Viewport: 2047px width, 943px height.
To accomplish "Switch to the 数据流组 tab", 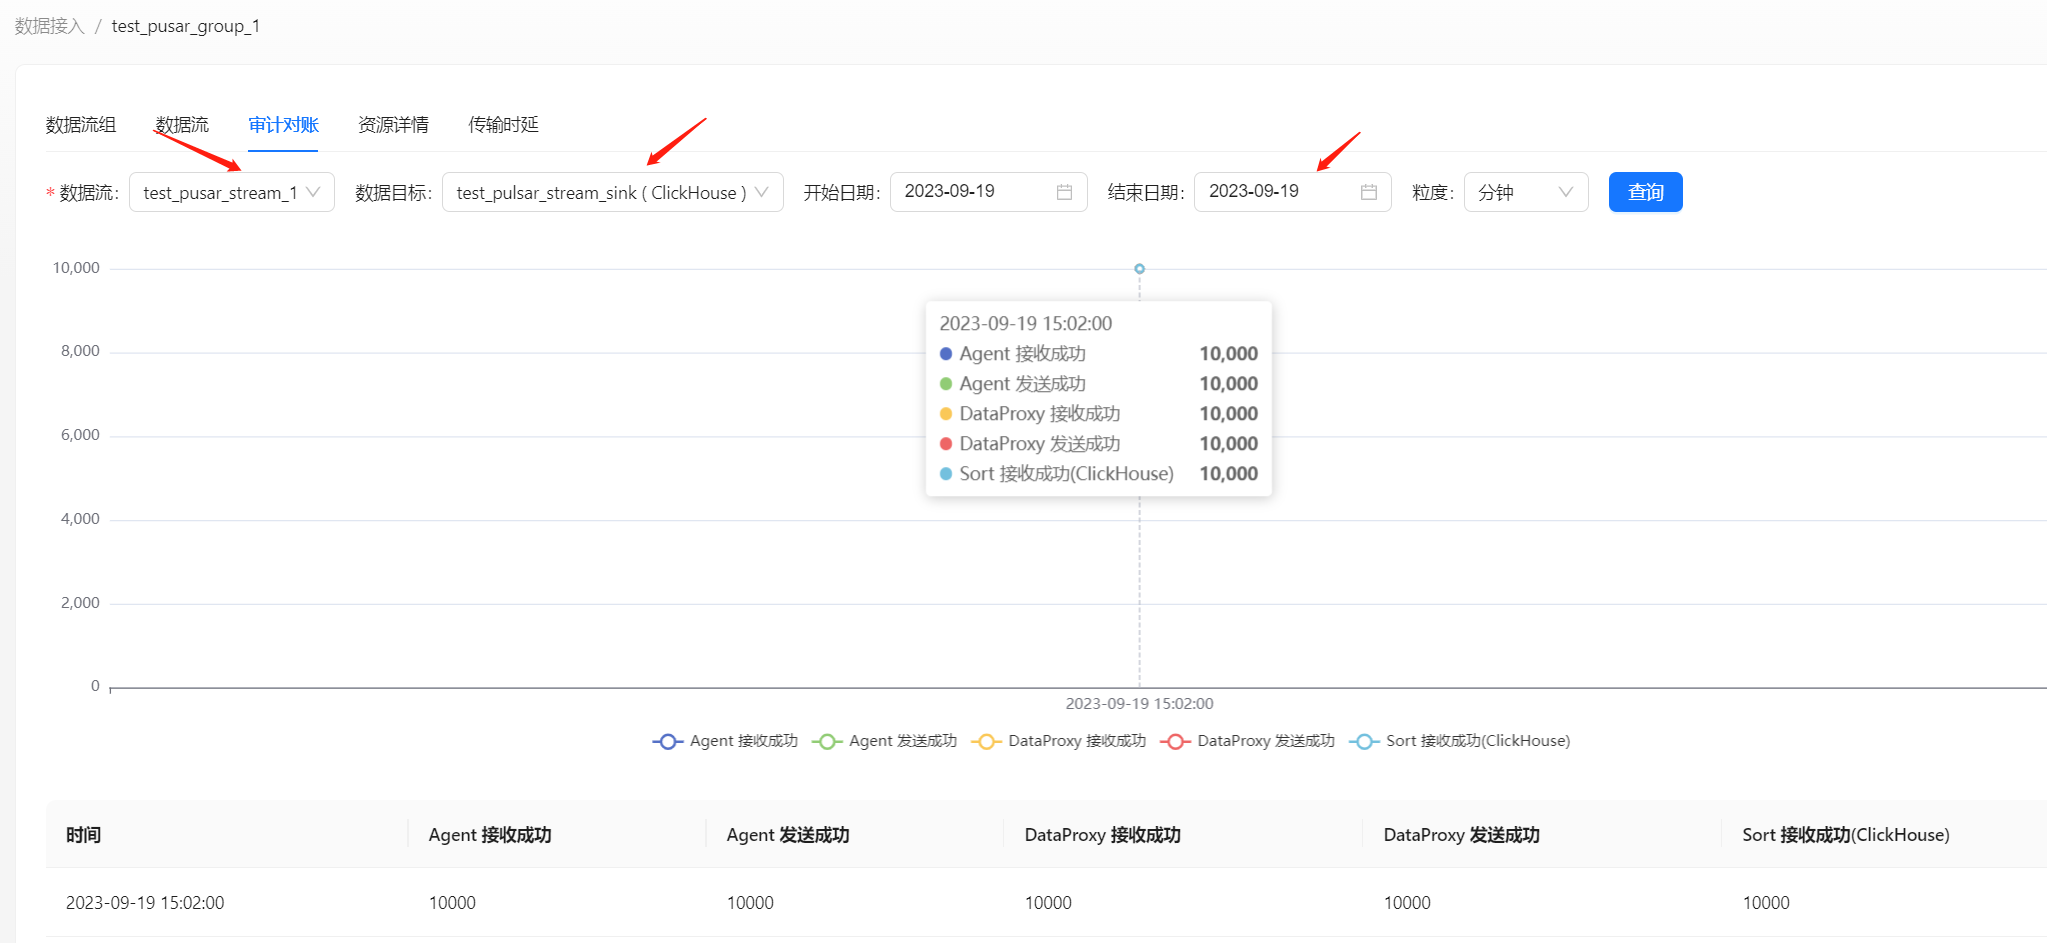I will [x=81, y=125].
